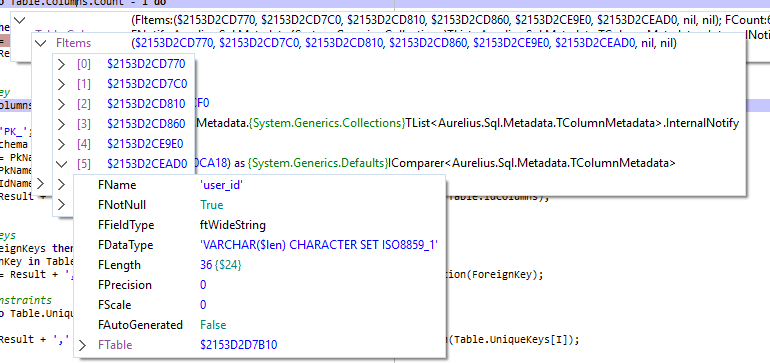The height and width of the screenshot is (363, 770).
Task: Select address $2153D2CEAD0 in item [5]
Action: [147, 164]
